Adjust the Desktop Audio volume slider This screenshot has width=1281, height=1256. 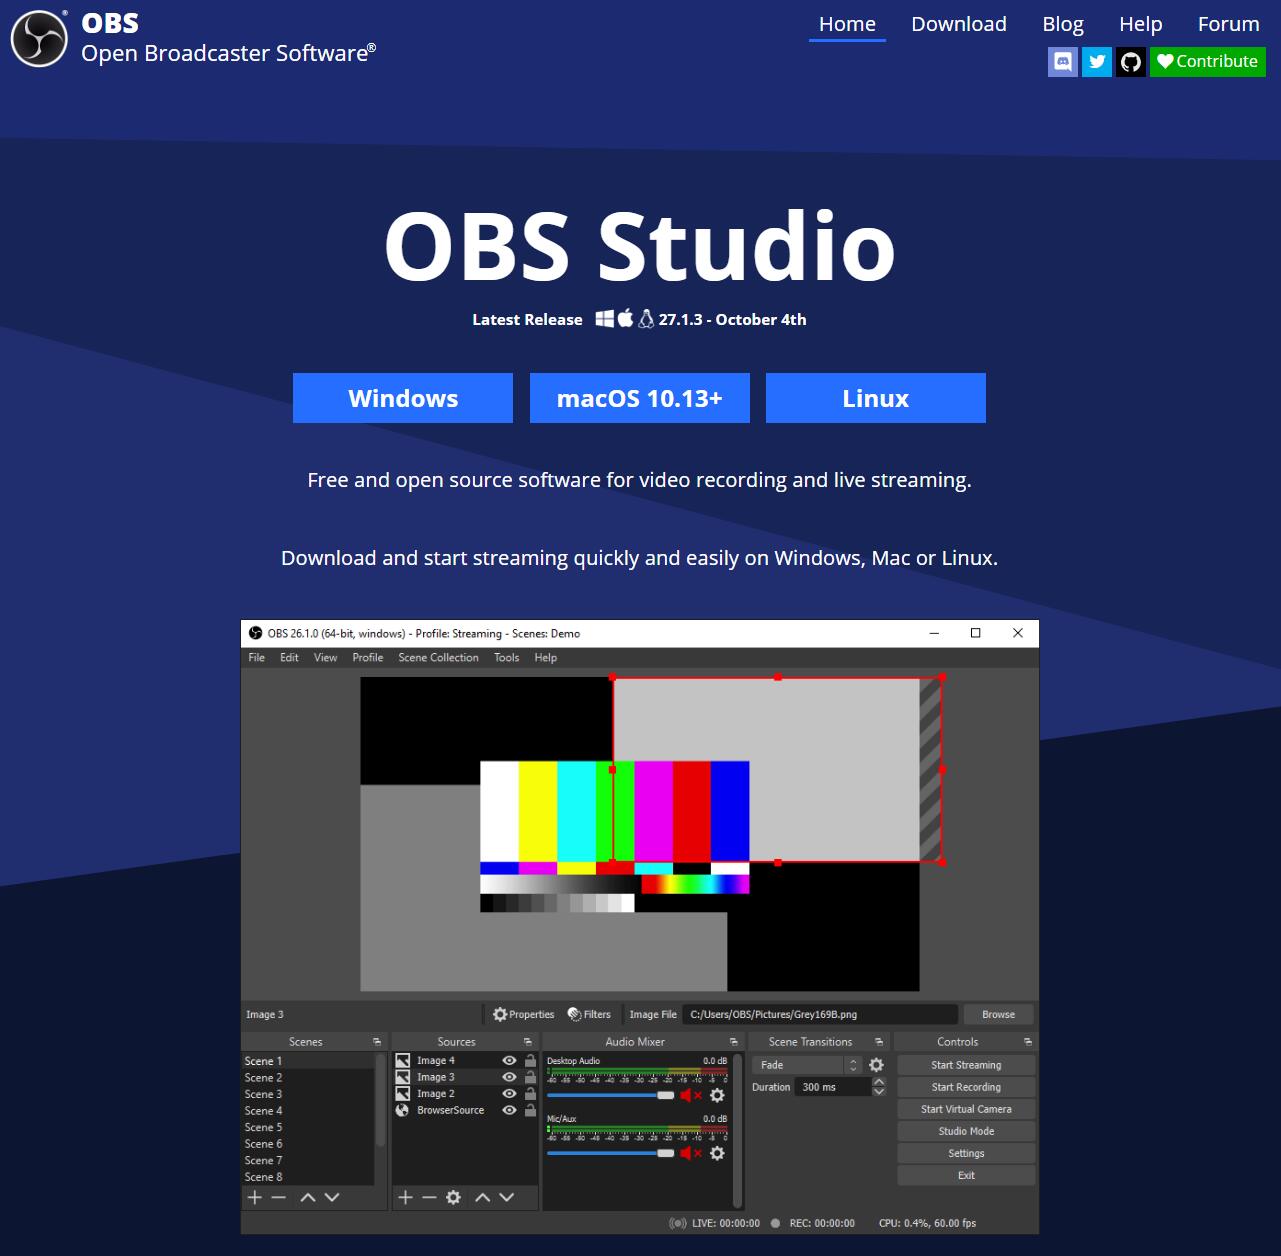(x=611, y=1096)
